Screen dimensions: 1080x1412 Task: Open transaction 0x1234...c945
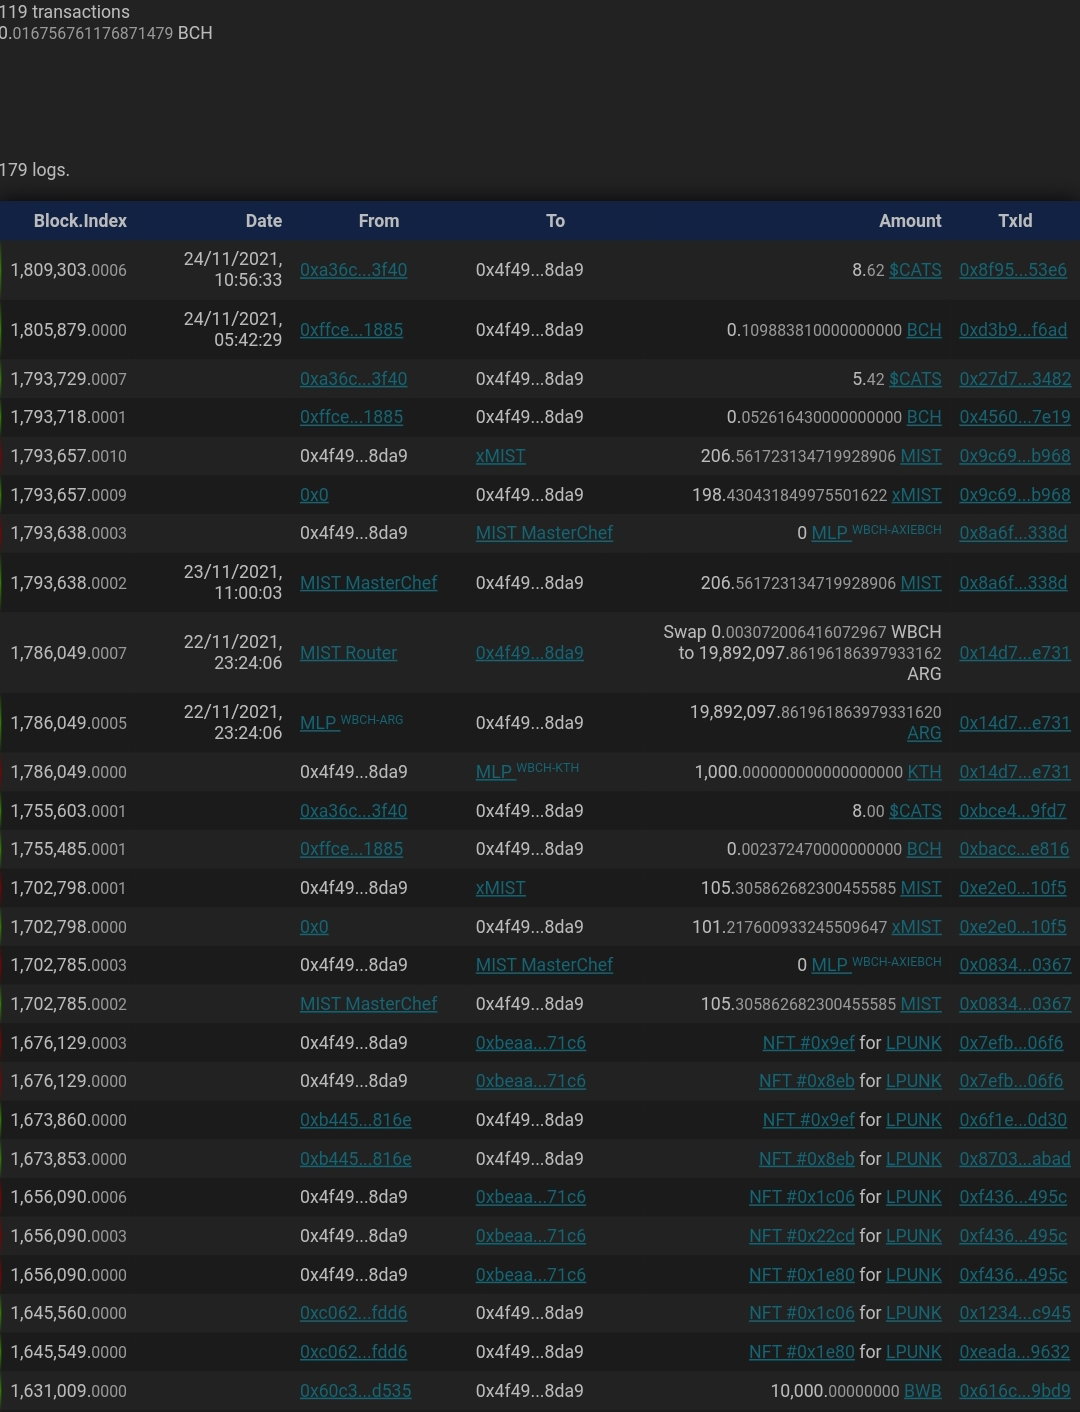point(1015,1313)
